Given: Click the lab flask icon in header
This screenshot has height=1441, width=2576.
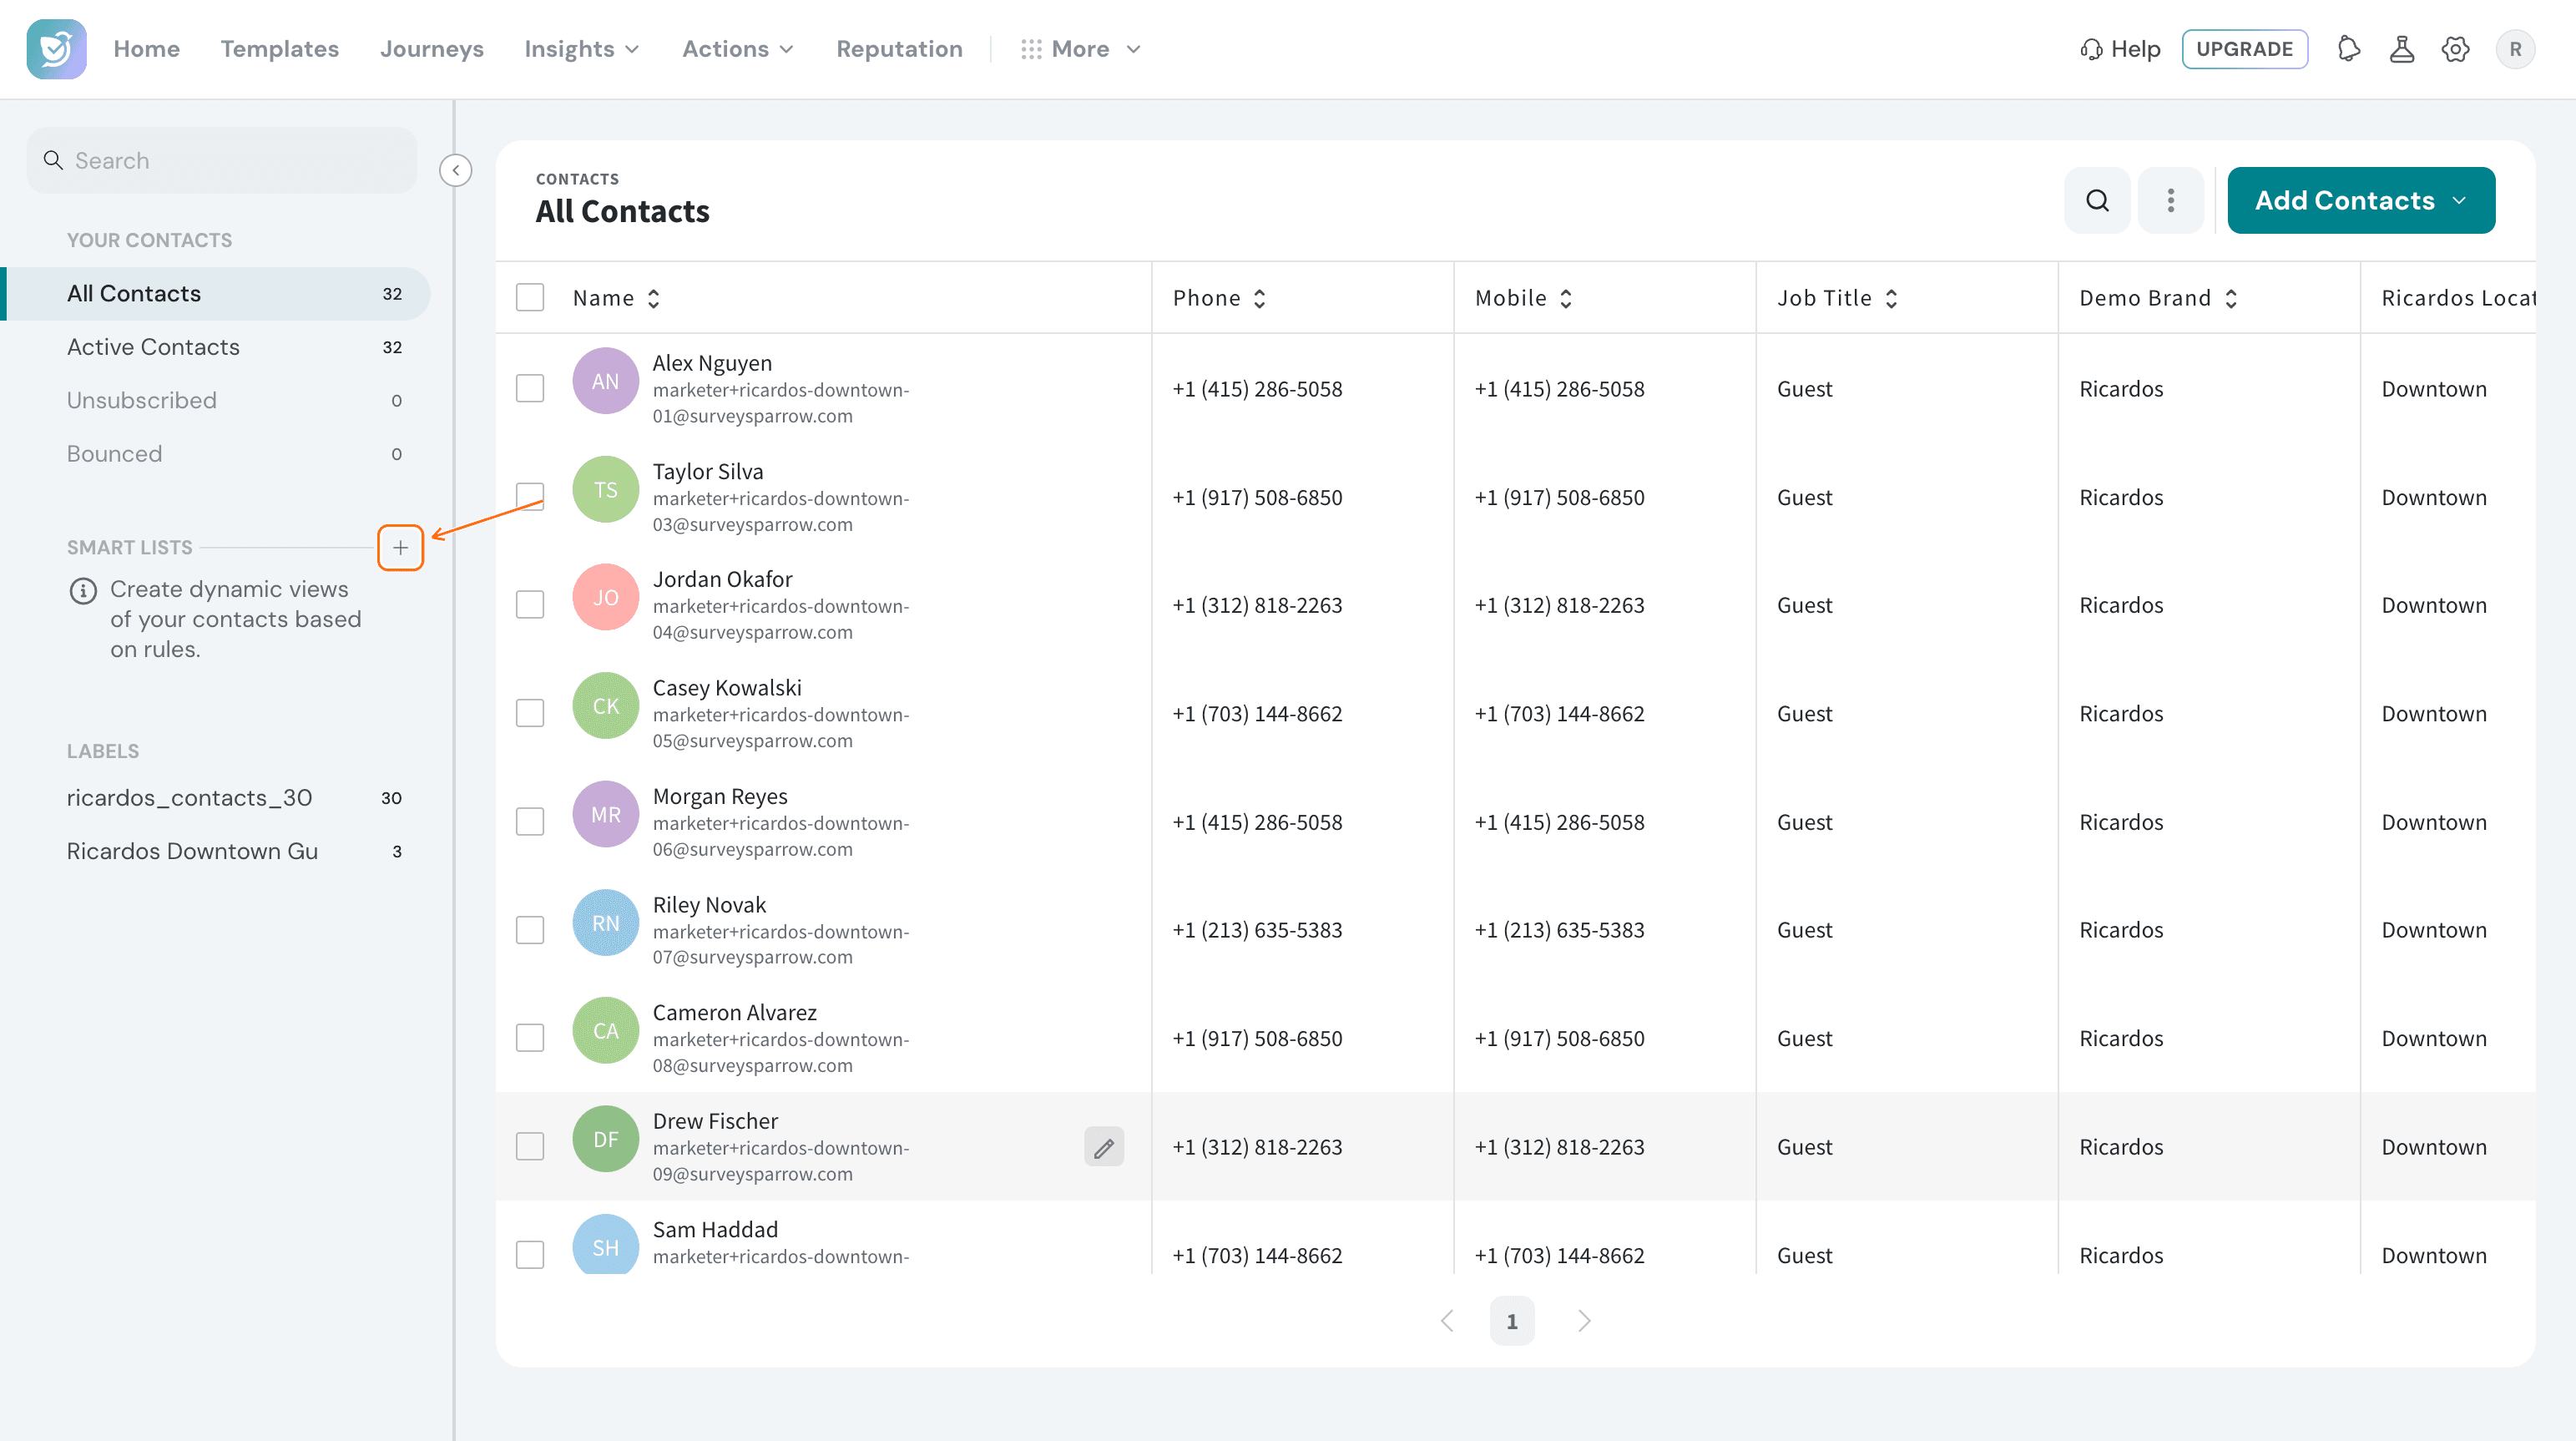Looking at the screenshot, I should pyautogui.click(x=2402, y=49).
